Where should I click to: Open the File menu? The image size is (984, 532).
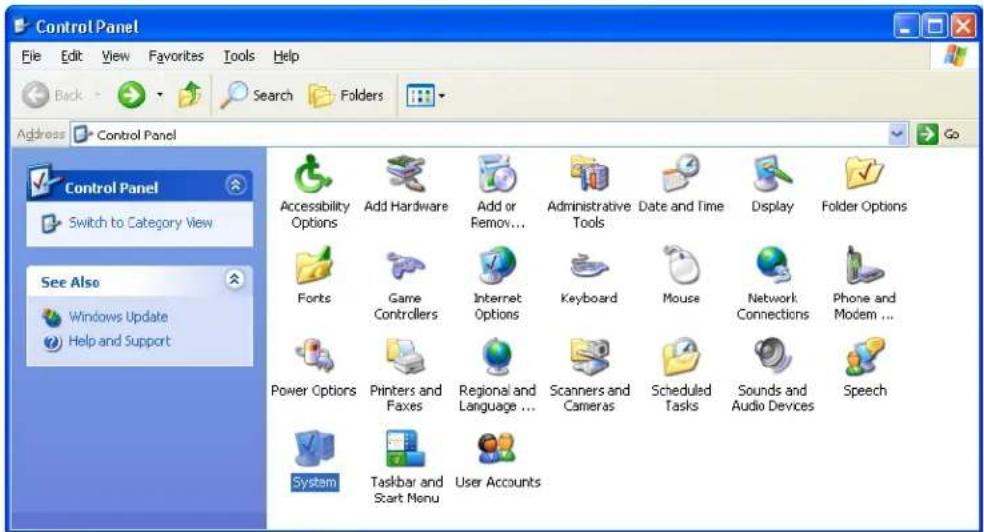coord(31,56)
